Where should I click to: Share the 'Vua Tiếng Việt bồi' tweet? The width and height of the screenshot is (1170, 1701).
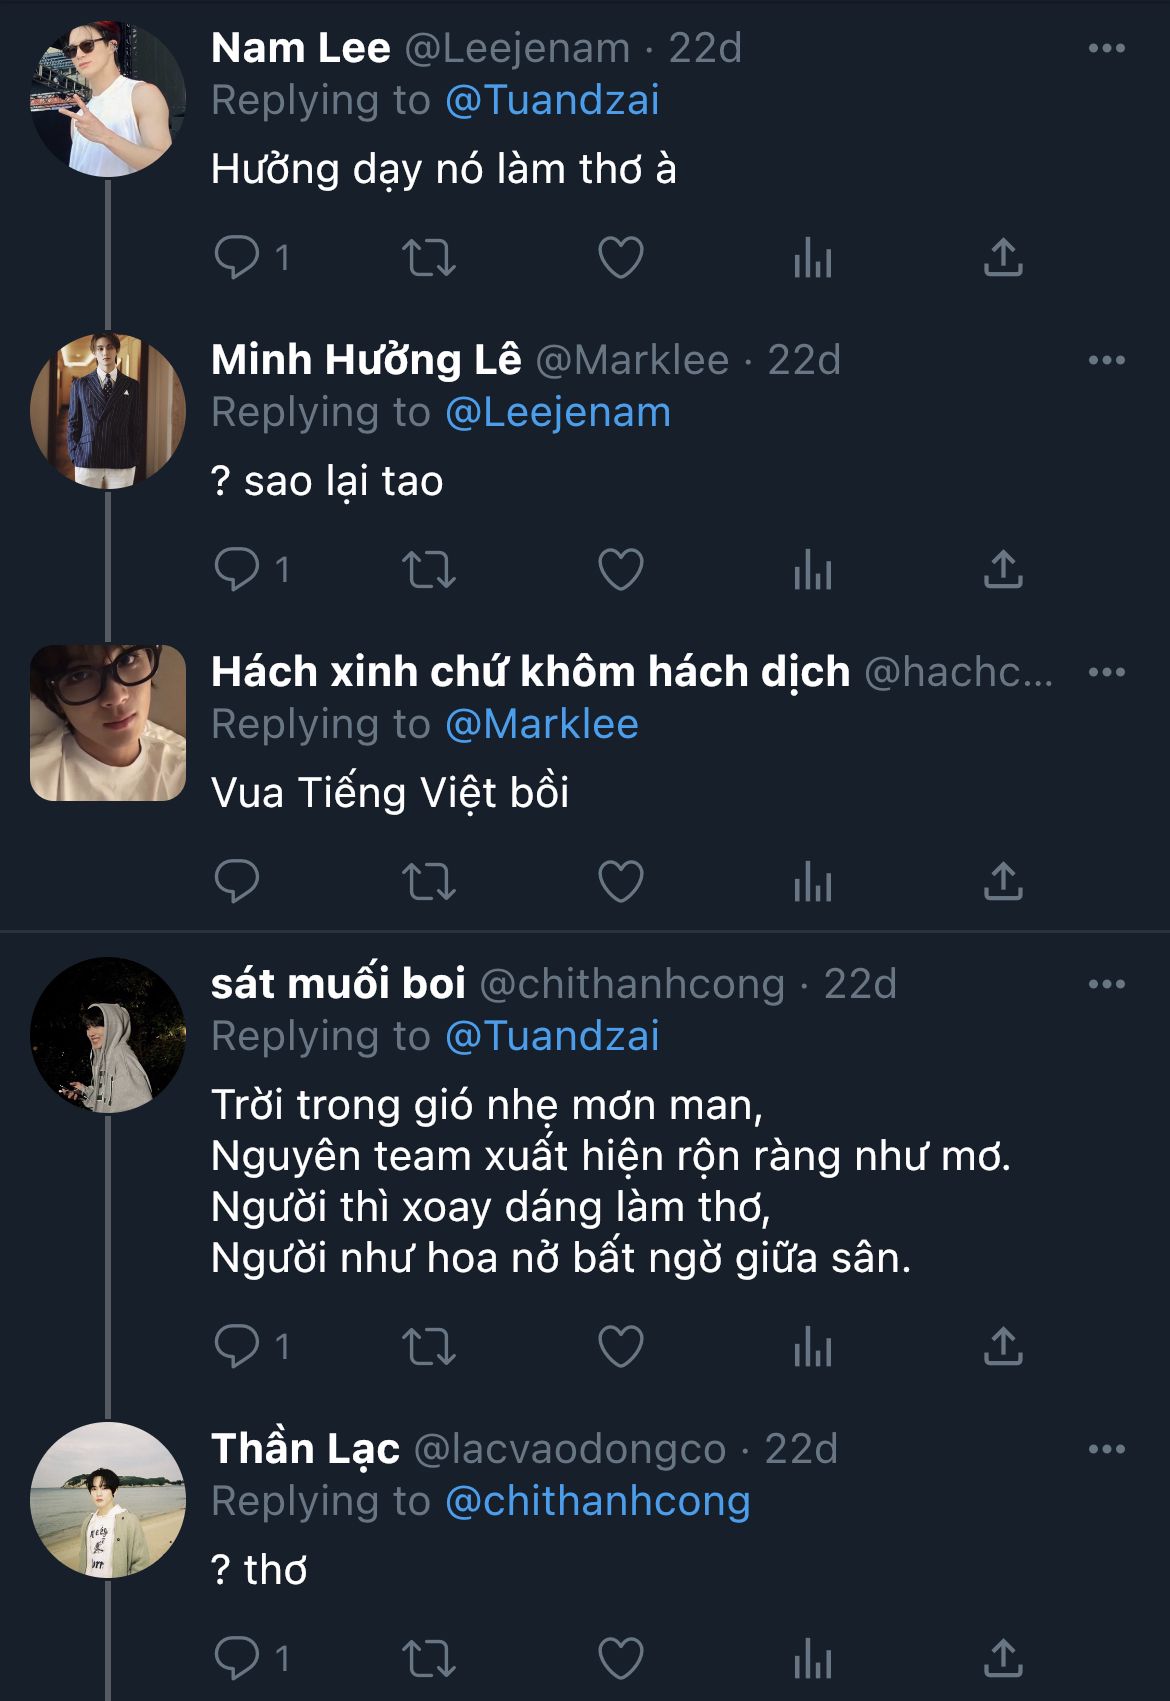[x=1003, y=882]
